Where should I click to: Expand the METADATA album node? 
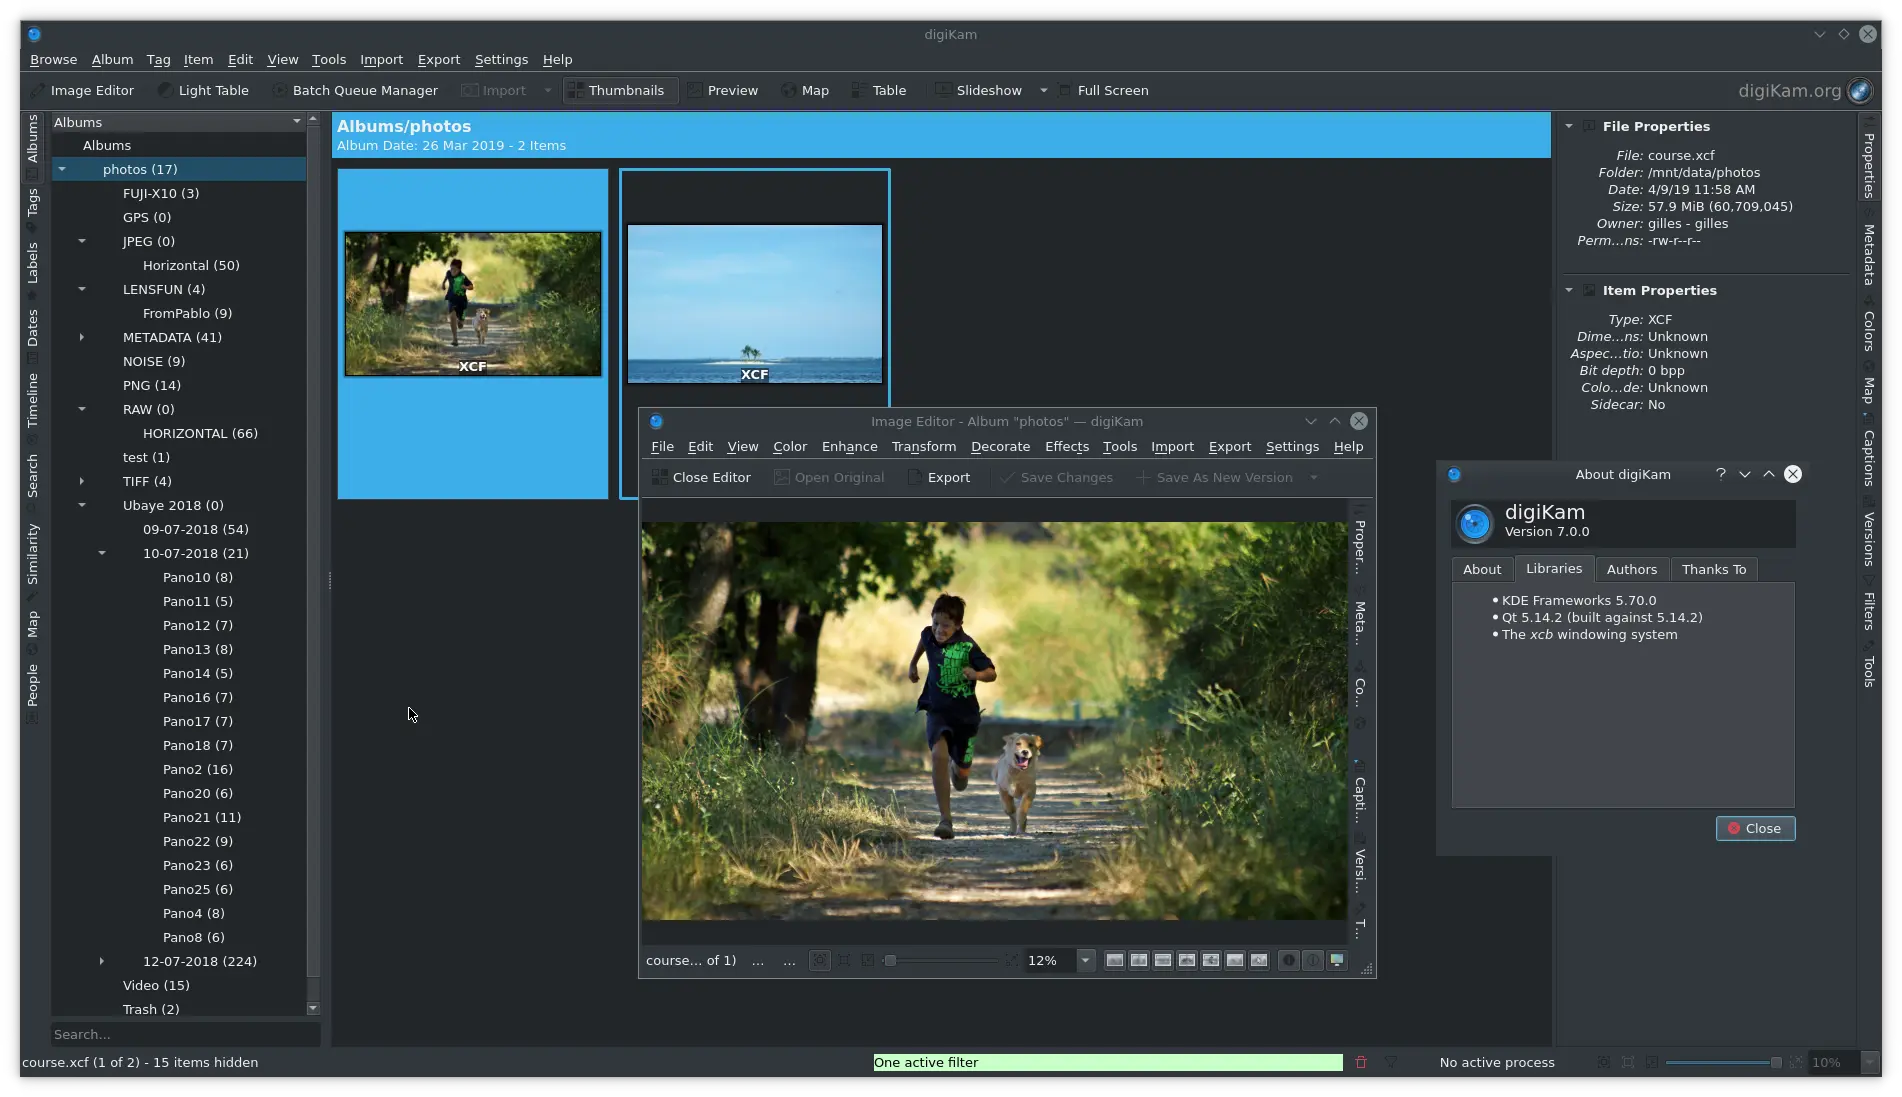[x=82, y=338]
